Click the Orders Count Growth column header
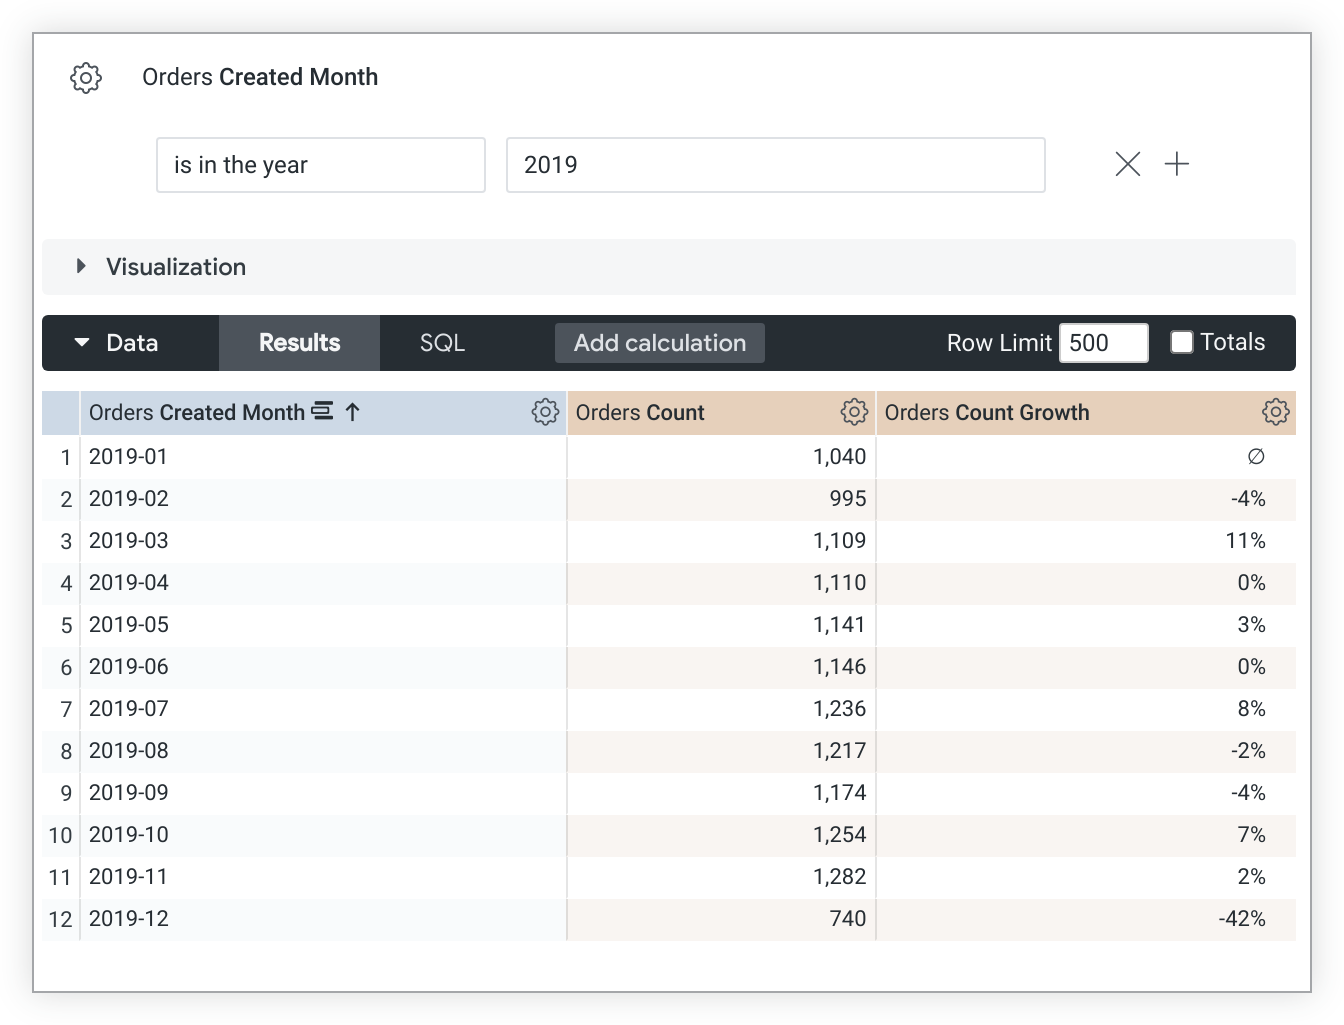 [987, 413]
